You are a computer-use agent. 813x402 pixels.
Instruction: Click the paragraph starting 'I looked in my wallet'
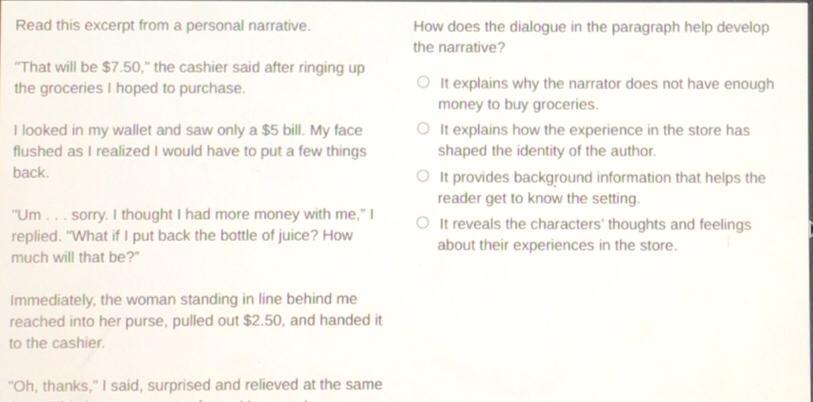point(189,151)
